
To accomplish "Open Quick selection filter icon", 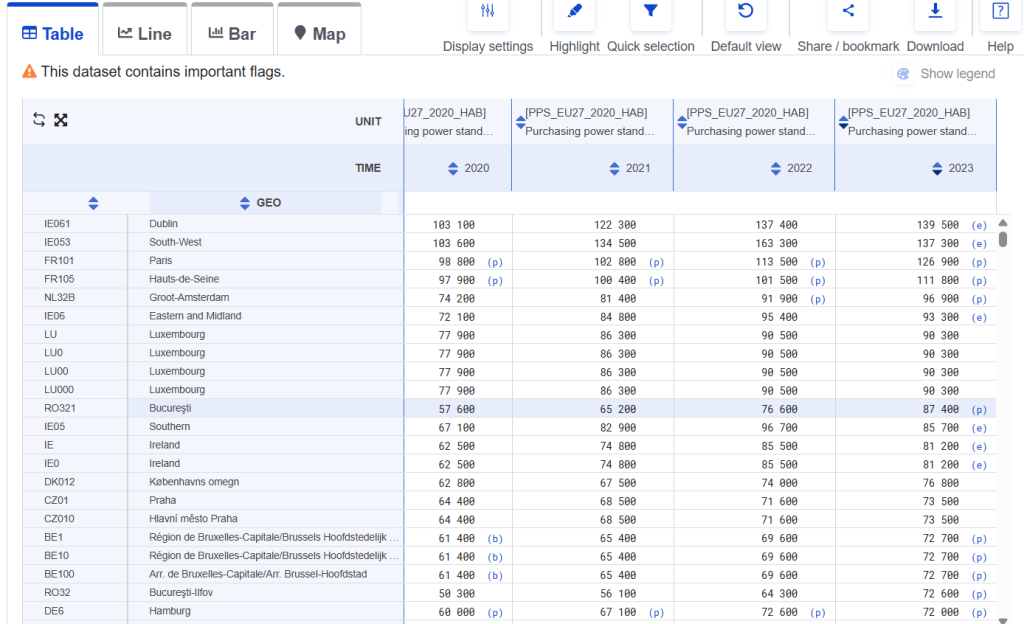I will (650, 12).
